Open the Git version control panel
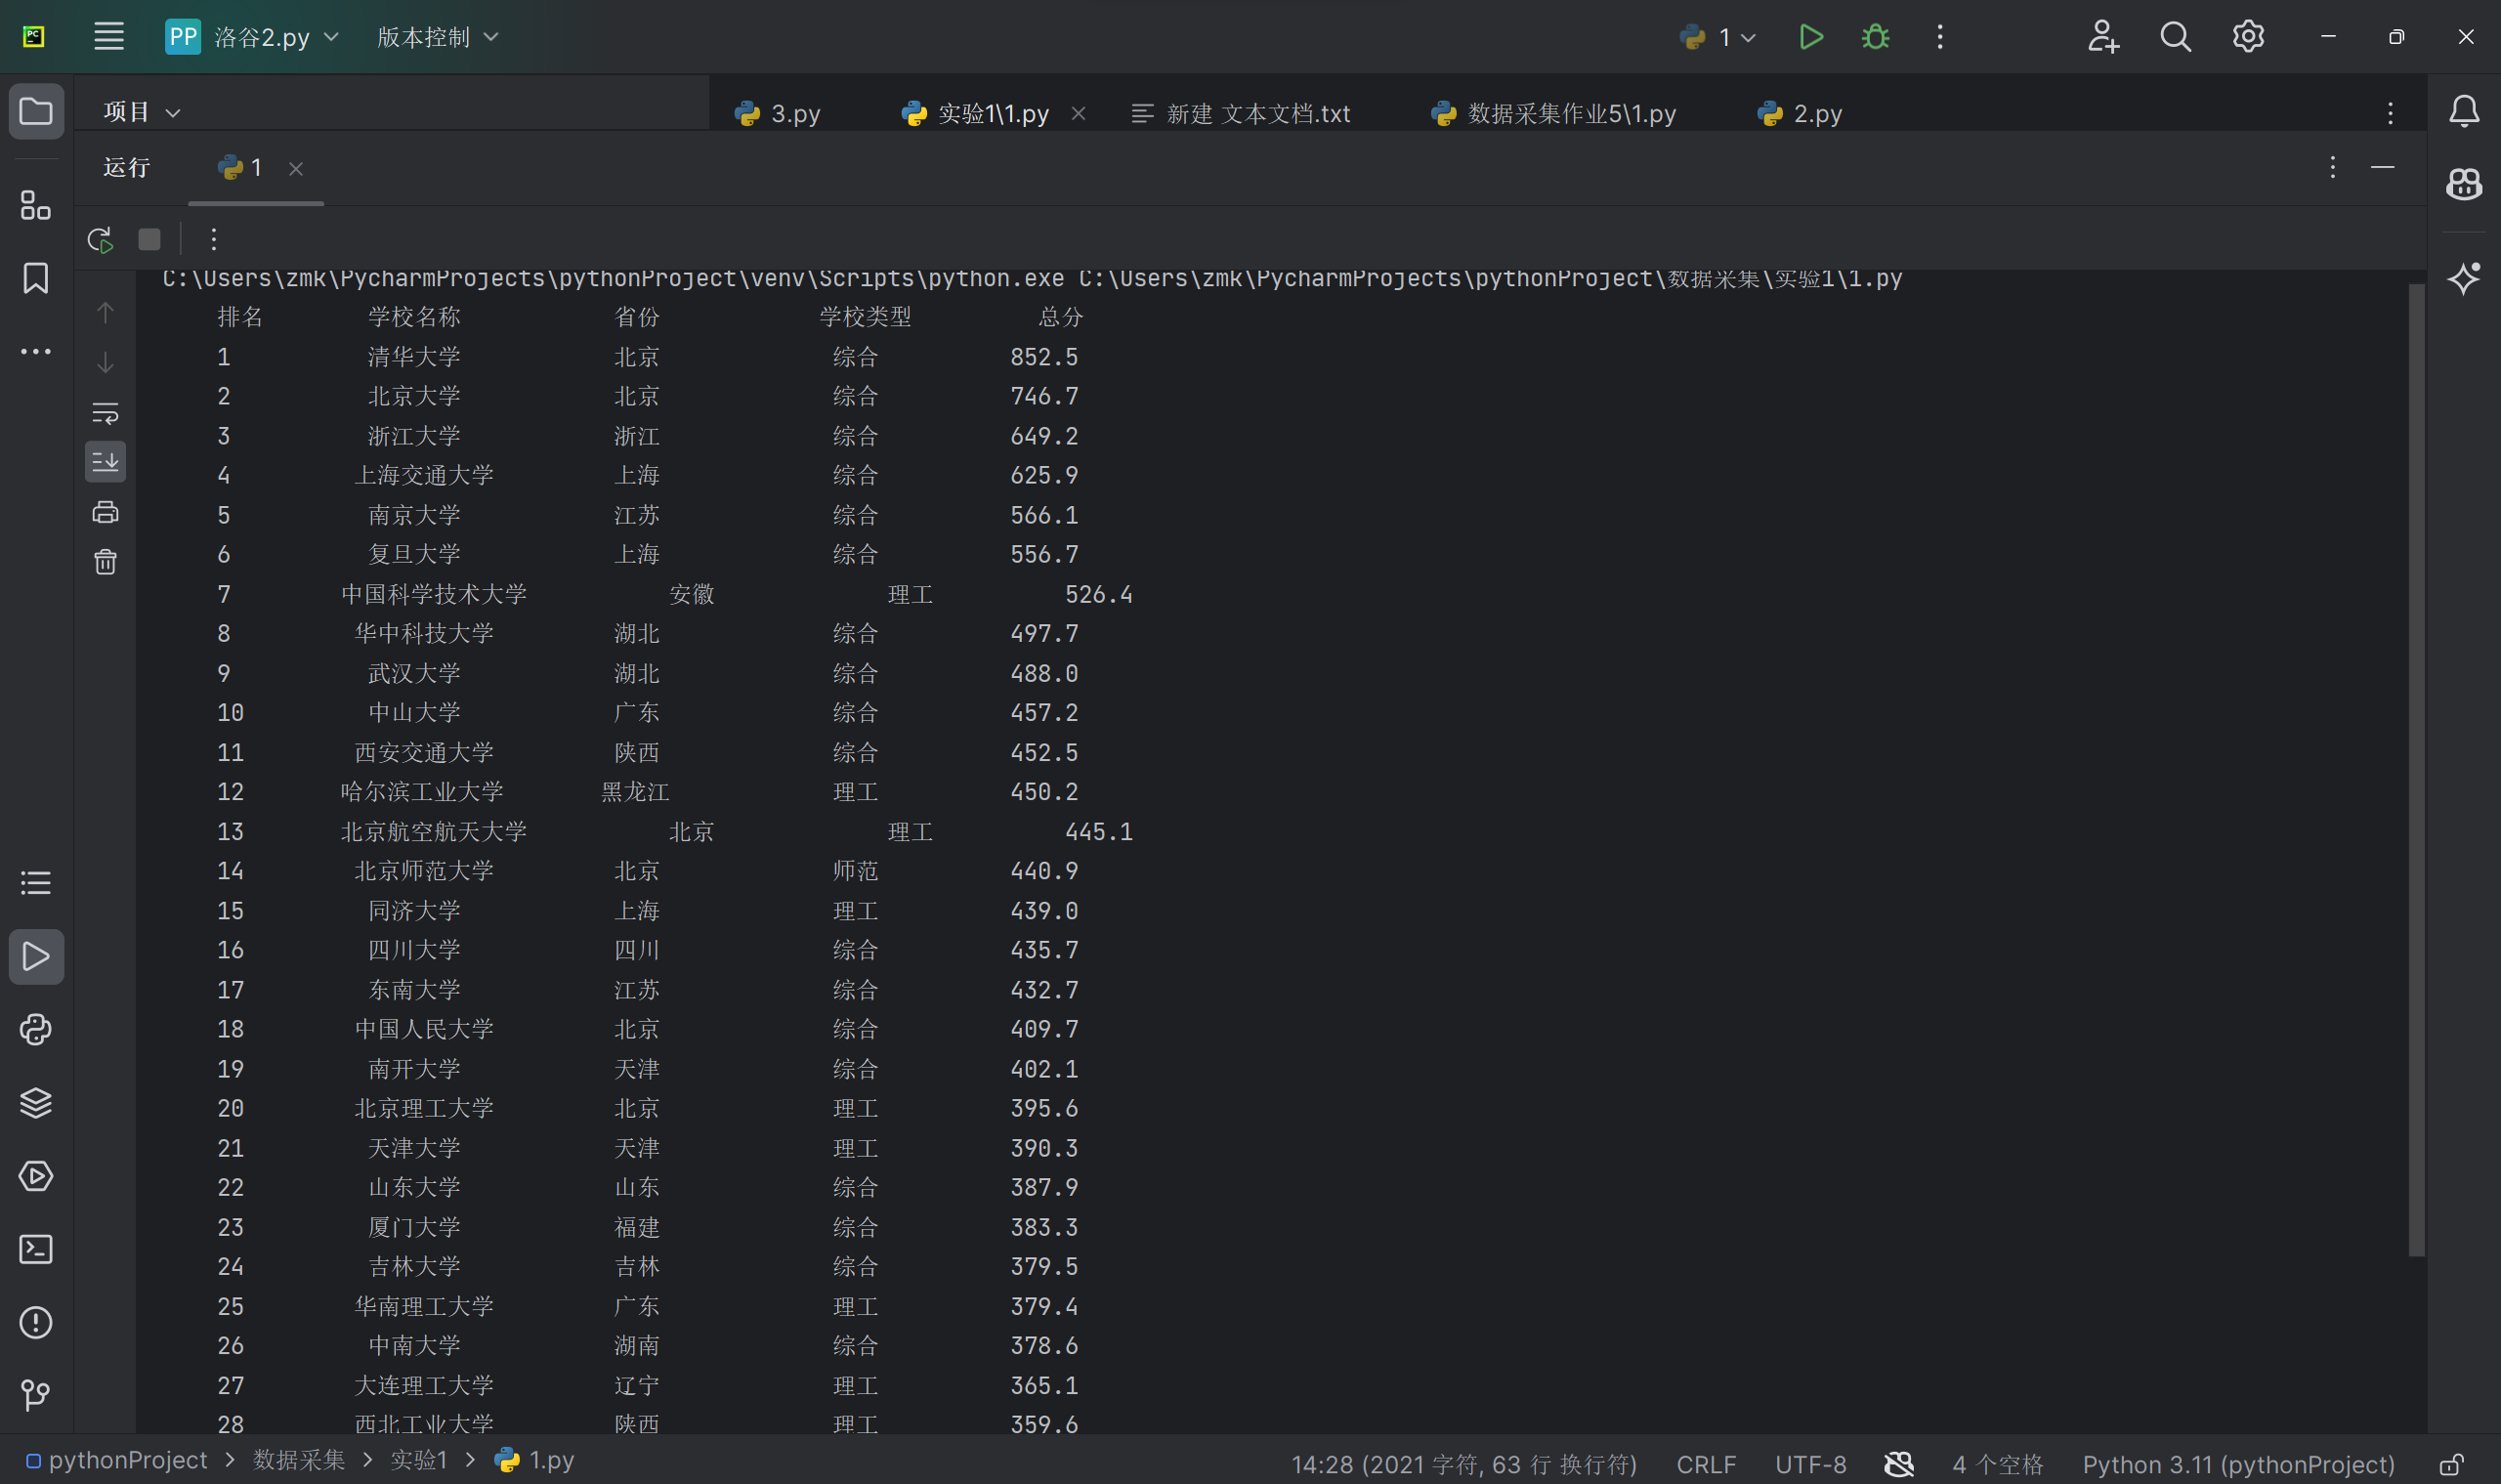2501x1484 pixels. click(36, 1395)
